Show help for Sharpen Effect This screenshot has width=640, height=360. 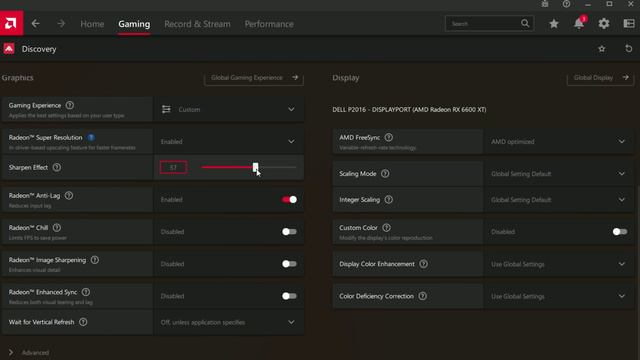[57, 167]
